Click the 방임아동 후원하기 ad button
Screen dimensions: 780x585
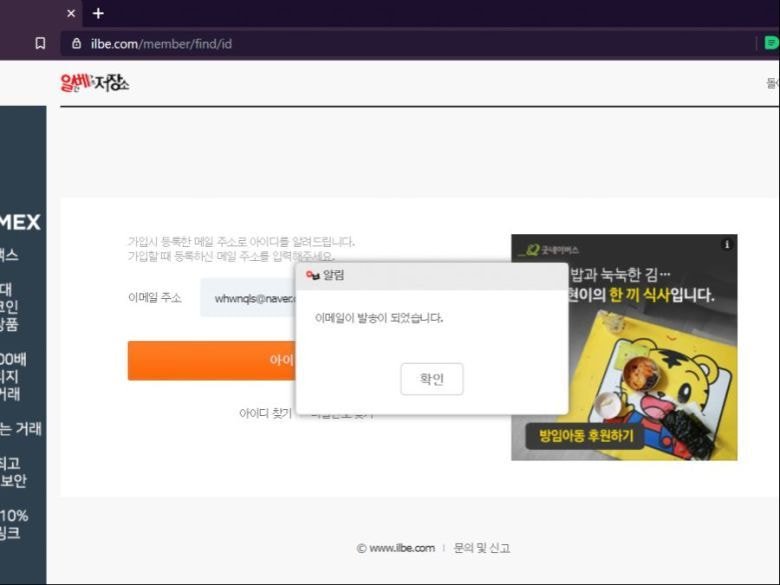585,436
